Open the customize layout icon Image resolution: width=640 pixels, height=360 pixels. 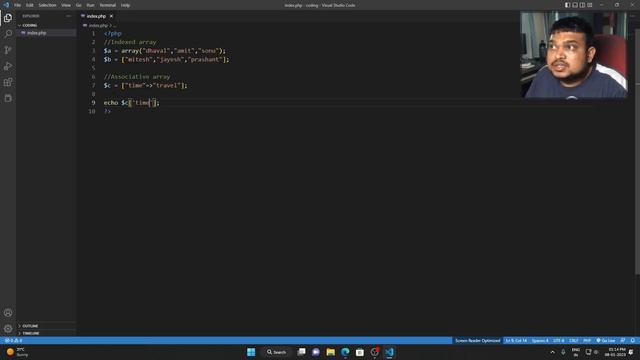tap(590, 5)
